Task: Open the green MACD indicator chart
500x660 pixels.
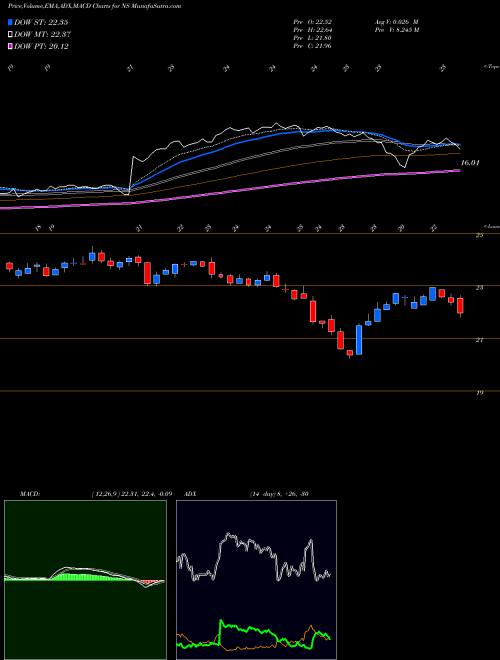Action: point(85,580)
